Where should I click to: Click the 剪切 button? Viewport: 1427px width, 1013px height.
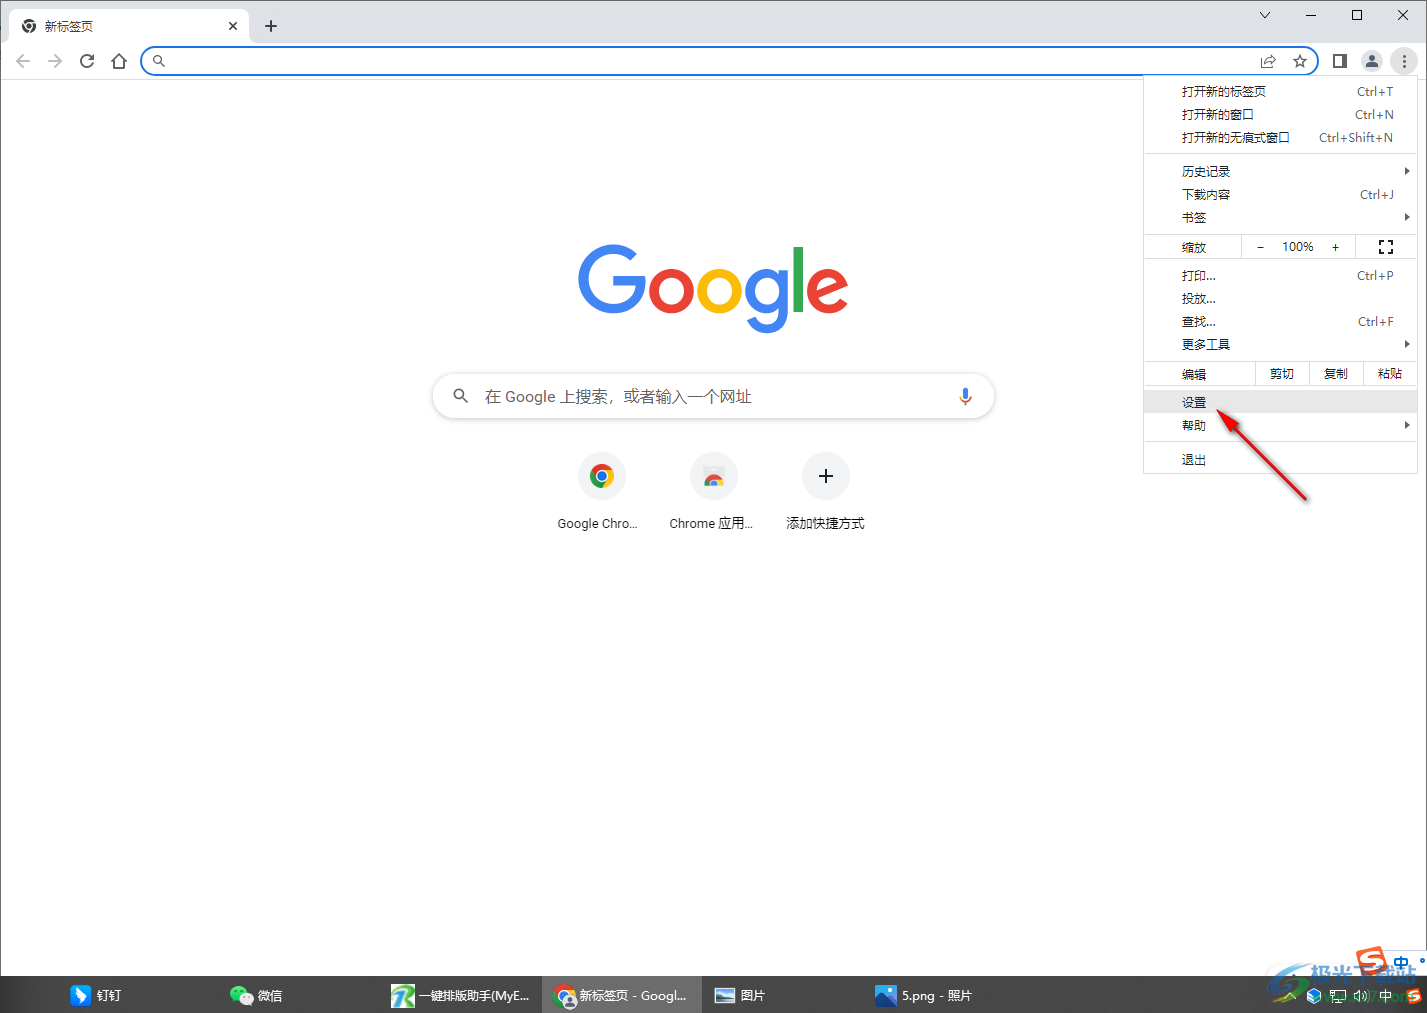1282,374
